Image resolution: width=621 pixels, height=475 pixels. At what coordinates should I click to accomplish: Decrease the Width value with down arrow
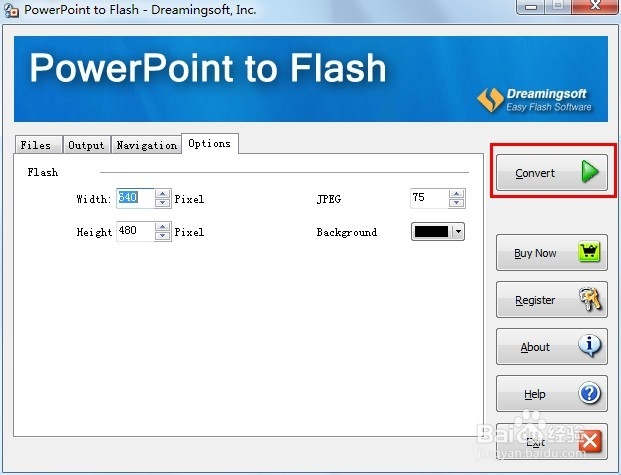(162, 203)
